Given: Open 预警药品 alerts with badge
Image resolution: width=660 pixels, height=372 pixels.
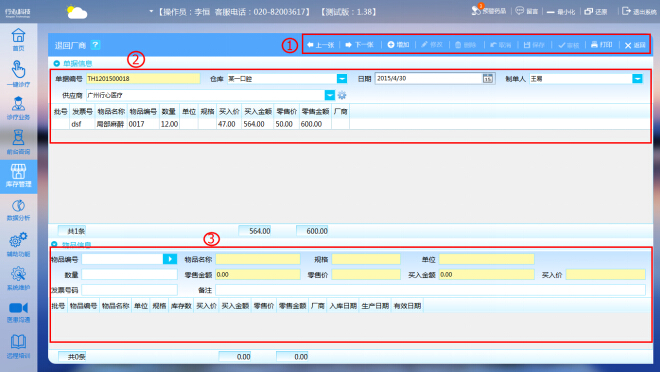Looking at the screenshot, I should click(x=488, y=11).
